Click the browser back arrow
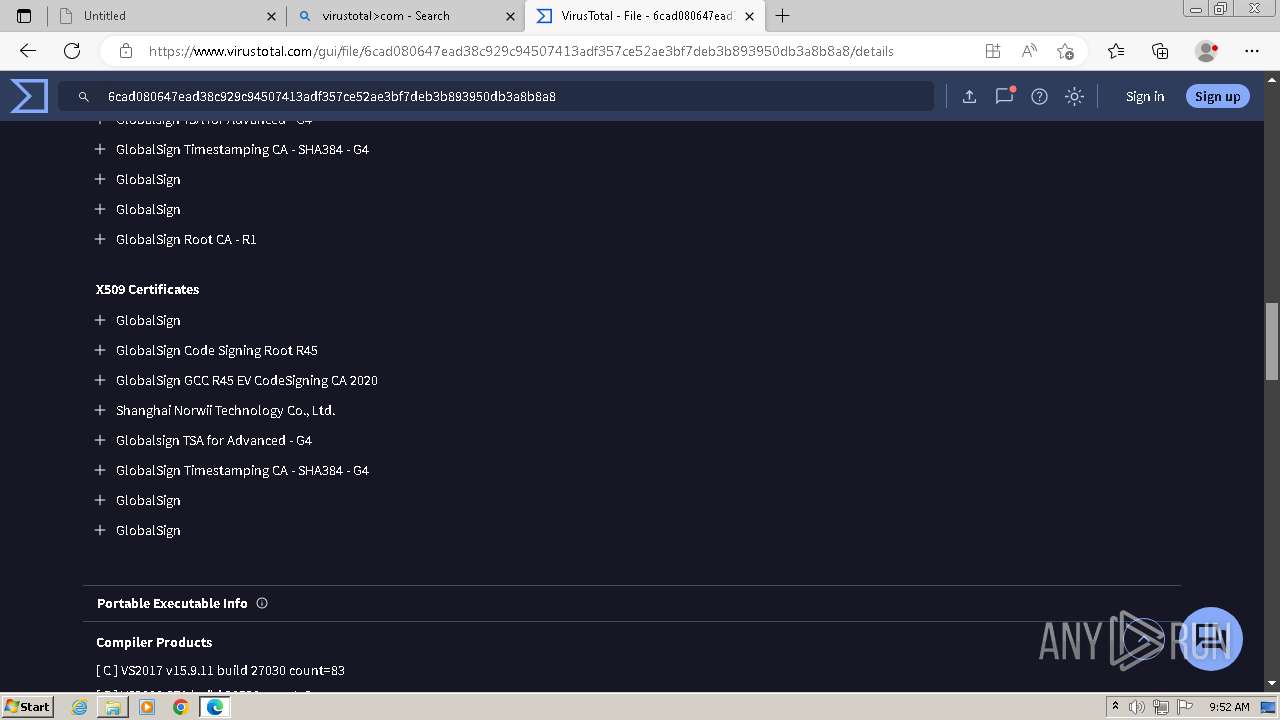1280x720 pixels. [28, 51]
